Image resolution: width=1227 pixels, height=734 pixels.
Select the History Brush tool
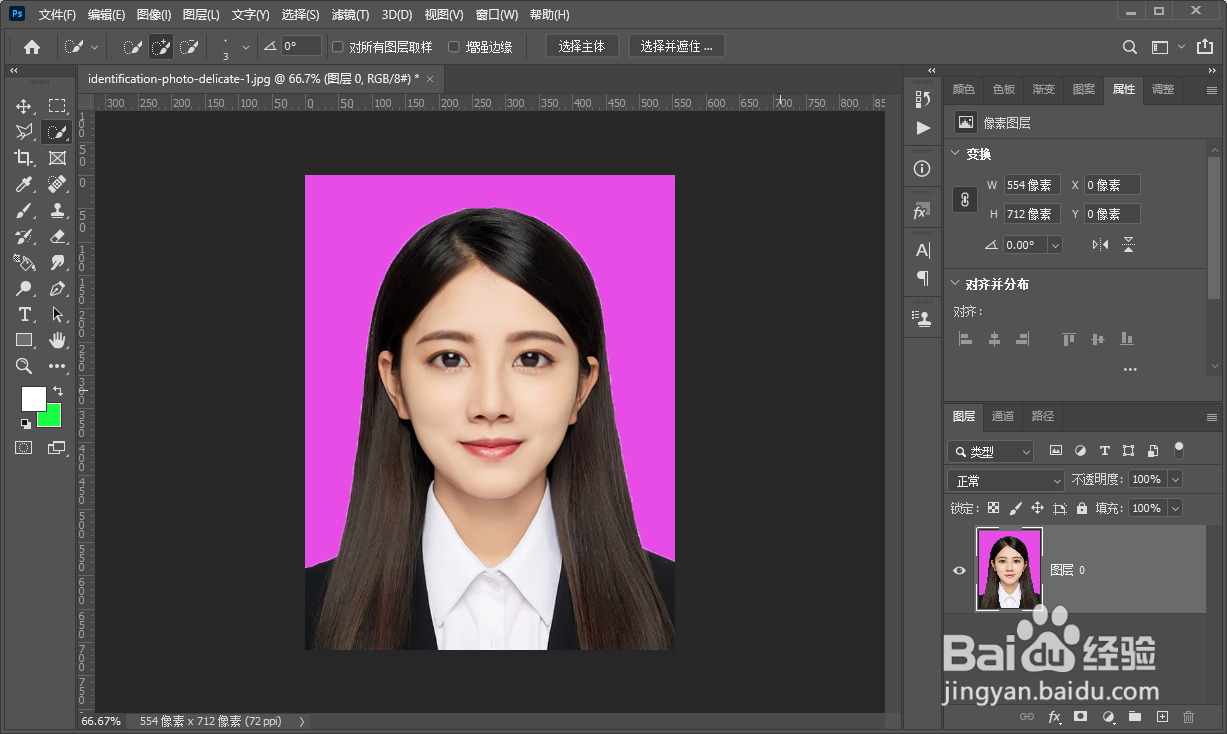pos(24,236)
